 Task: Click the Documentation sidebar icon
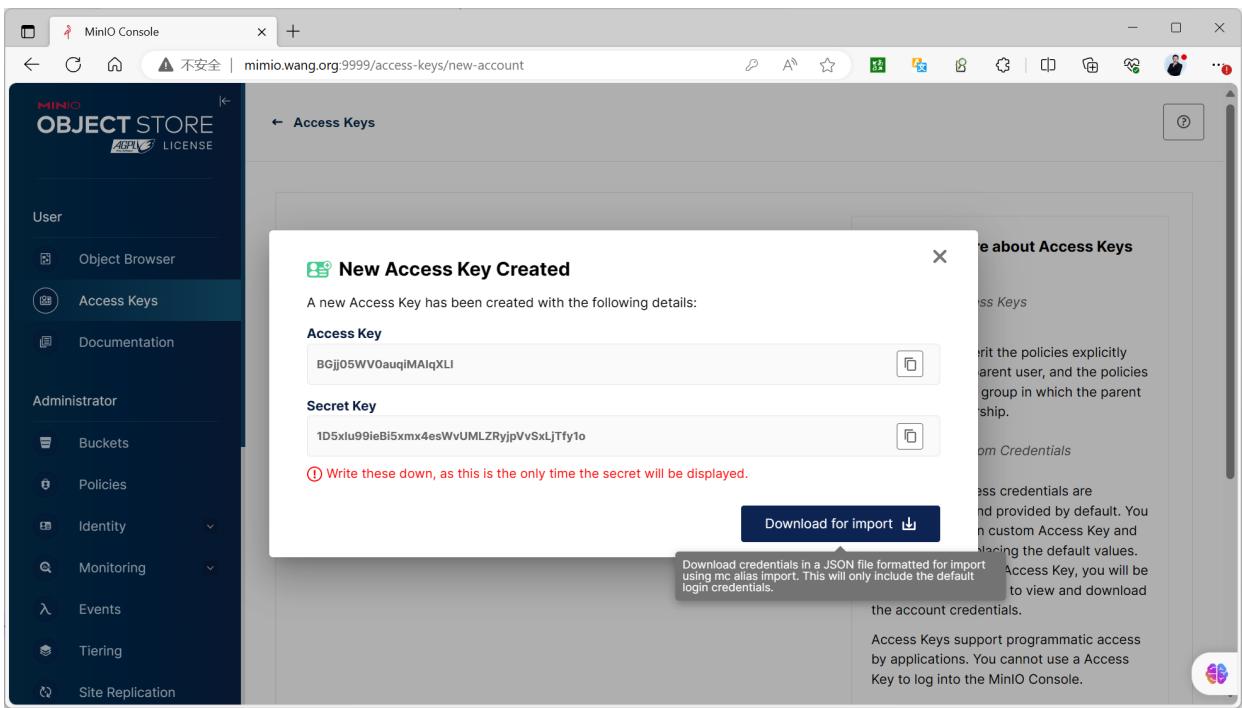coord(45,342)
